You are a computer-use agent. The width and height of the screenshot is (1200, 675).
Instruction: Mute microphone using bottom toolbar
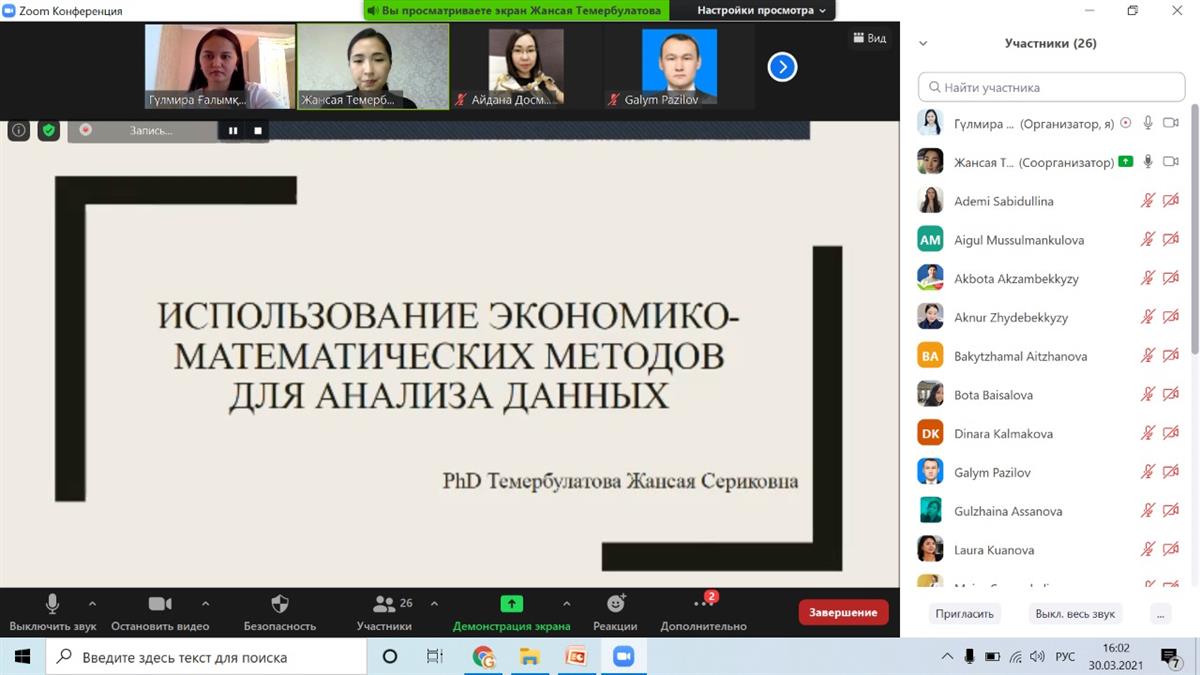53,604
